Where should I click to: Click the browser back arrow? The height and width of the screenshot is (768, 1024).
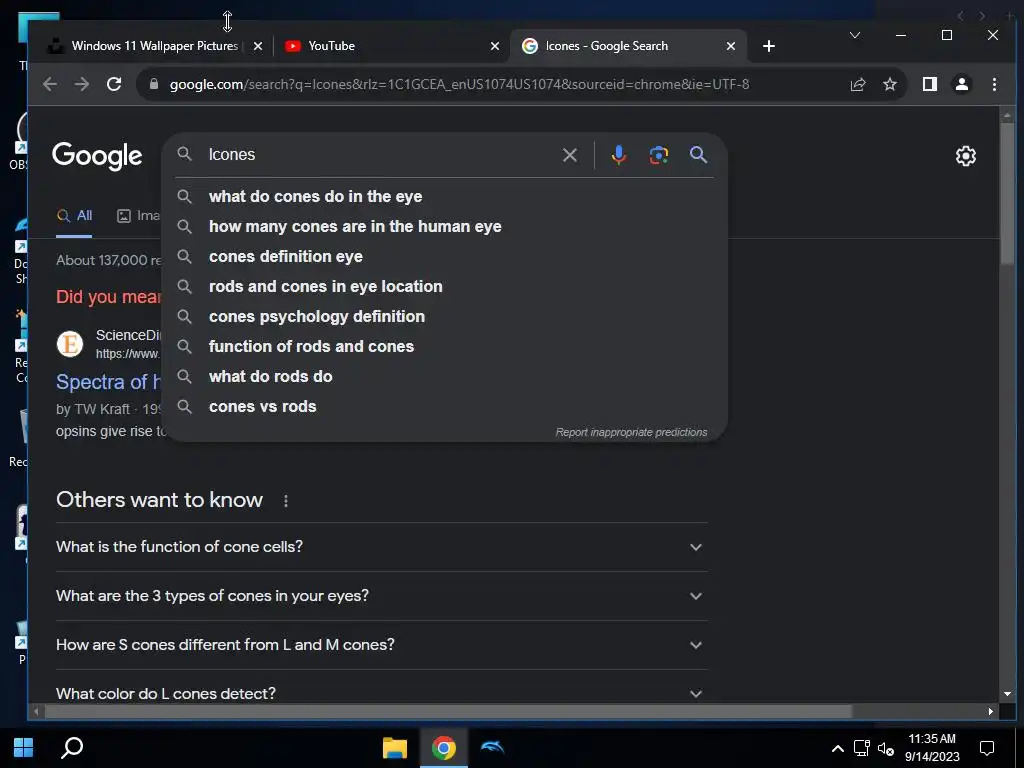pyautogui.click(x=50, y=84)
